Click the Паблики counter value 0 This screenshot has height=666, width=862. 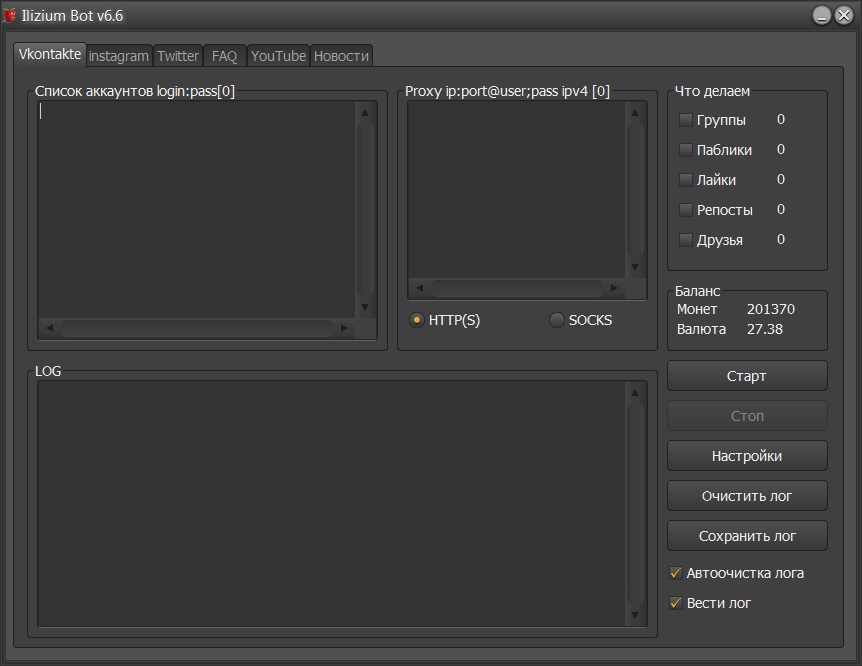click(x=781, y=149)
